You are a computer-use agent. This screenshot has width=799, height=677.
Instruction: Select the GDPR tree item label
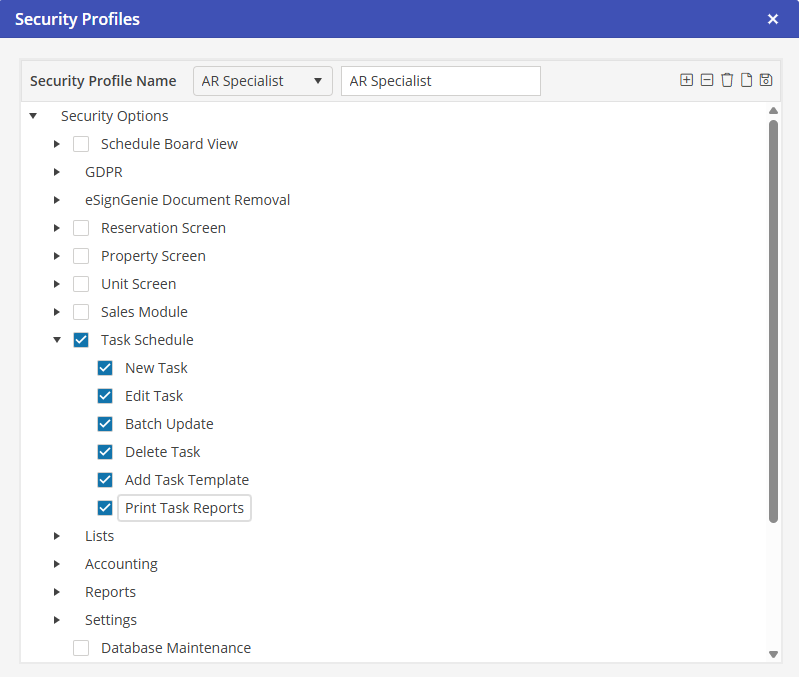point(104,172)
